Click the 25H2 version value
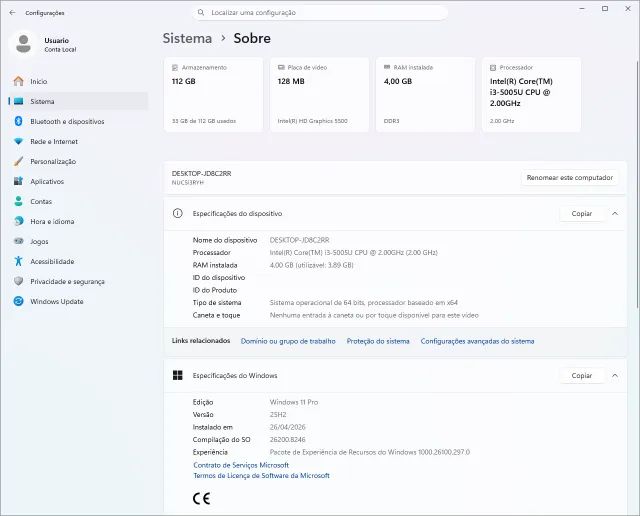Viewport: 640px width, 516px height. pos(278,415)
